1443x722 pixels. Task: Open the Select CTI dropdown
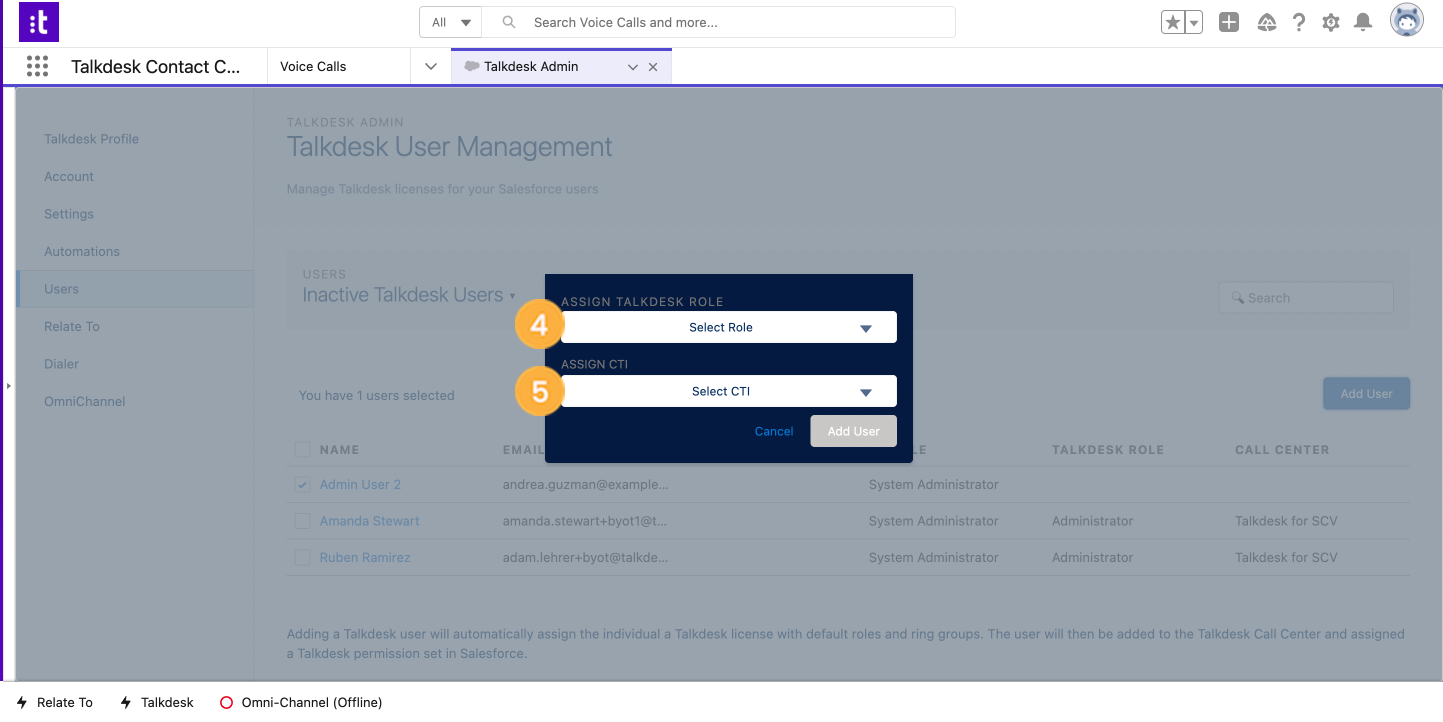729,391
